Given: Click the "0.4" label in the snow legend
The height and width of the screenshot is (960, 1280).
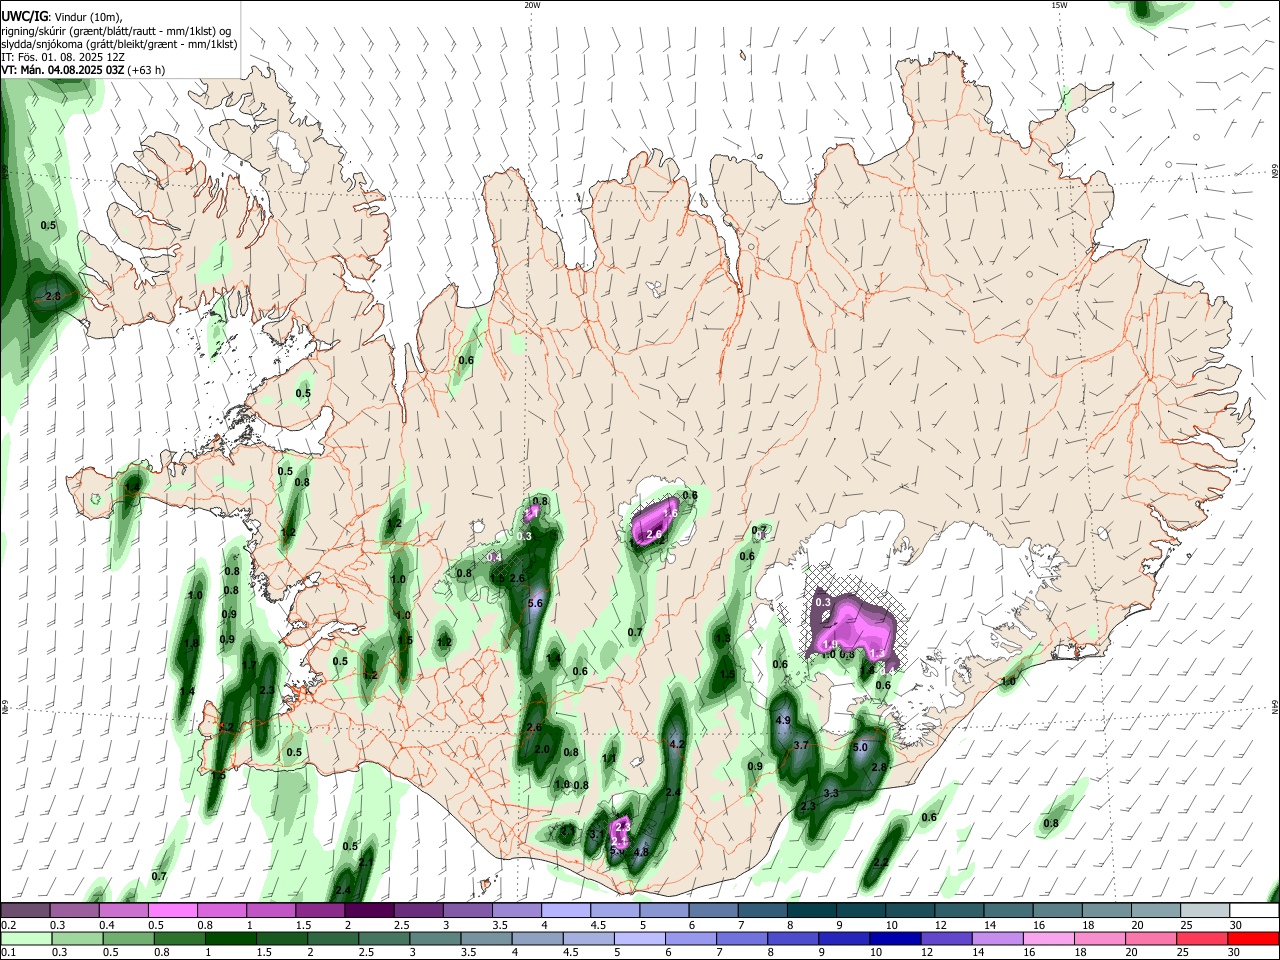Looking at the screenshot, I should (106, 925).
